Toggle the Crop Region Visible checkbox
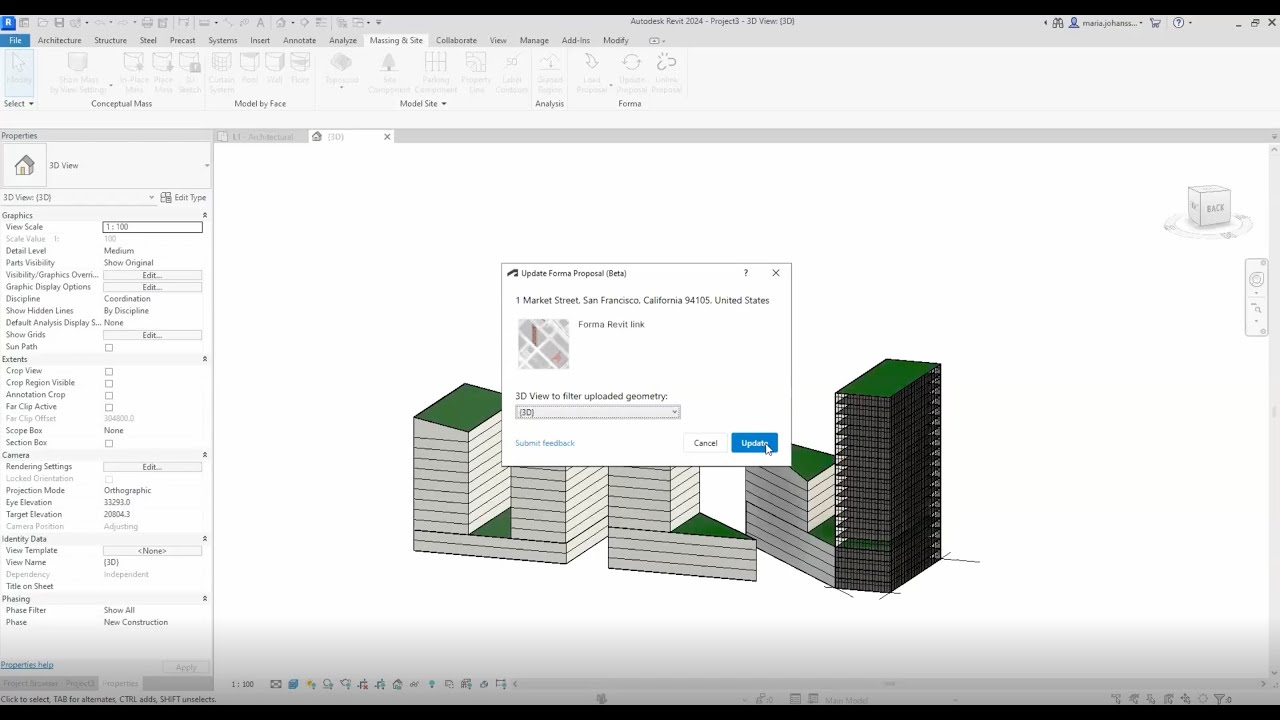The width and height of the screenshot is (1280, 720). tap(109, 383)
